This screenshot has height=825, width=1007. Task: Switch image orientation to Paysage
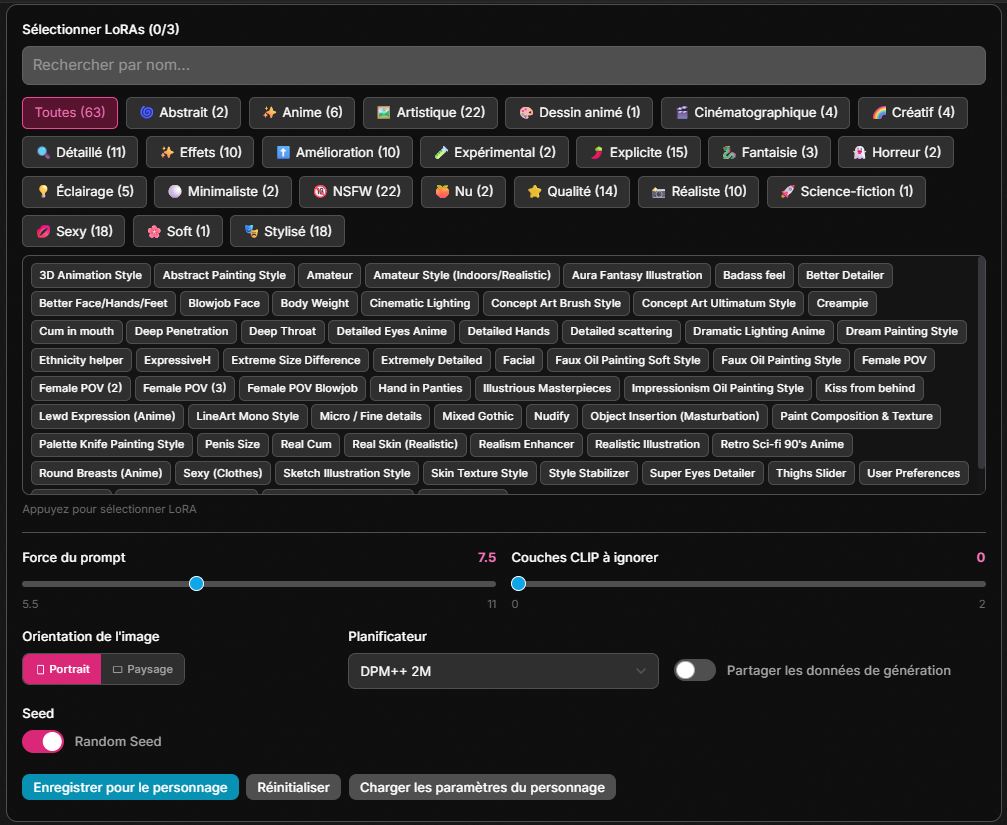point(143,669)
